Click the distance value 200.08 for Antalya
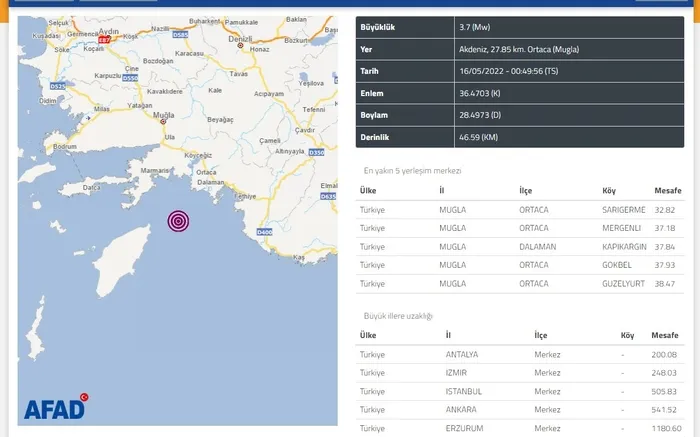 (x=664, y=354)
